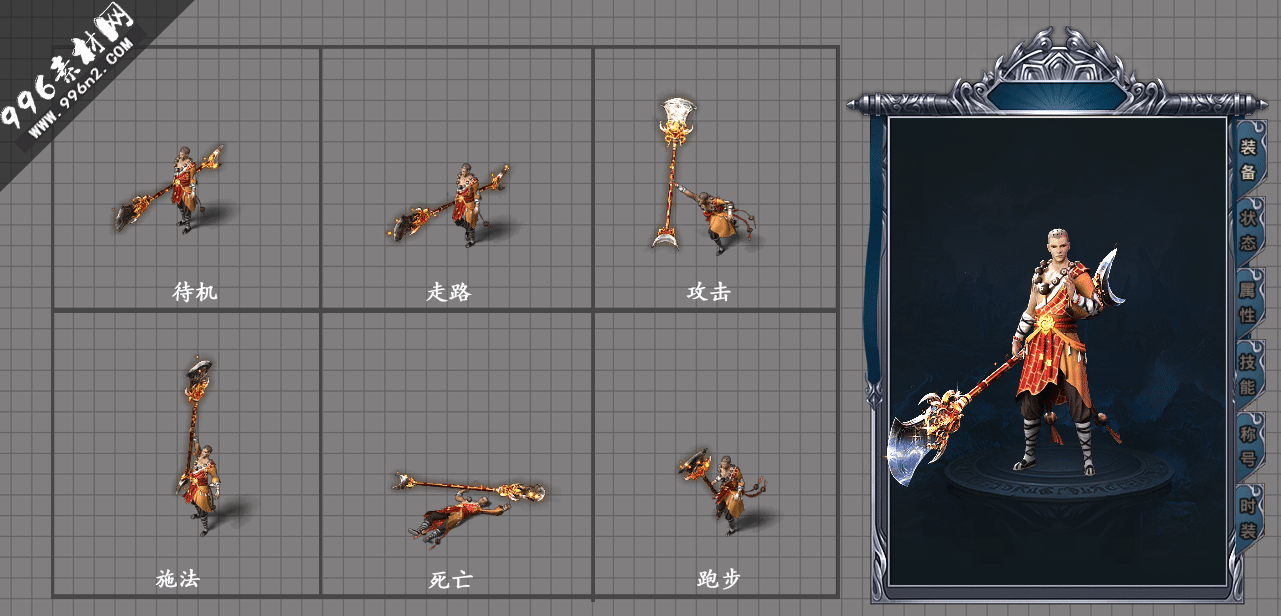Click the 攻击 label text
Screen dimensions: 1281x616
(708, 292)
